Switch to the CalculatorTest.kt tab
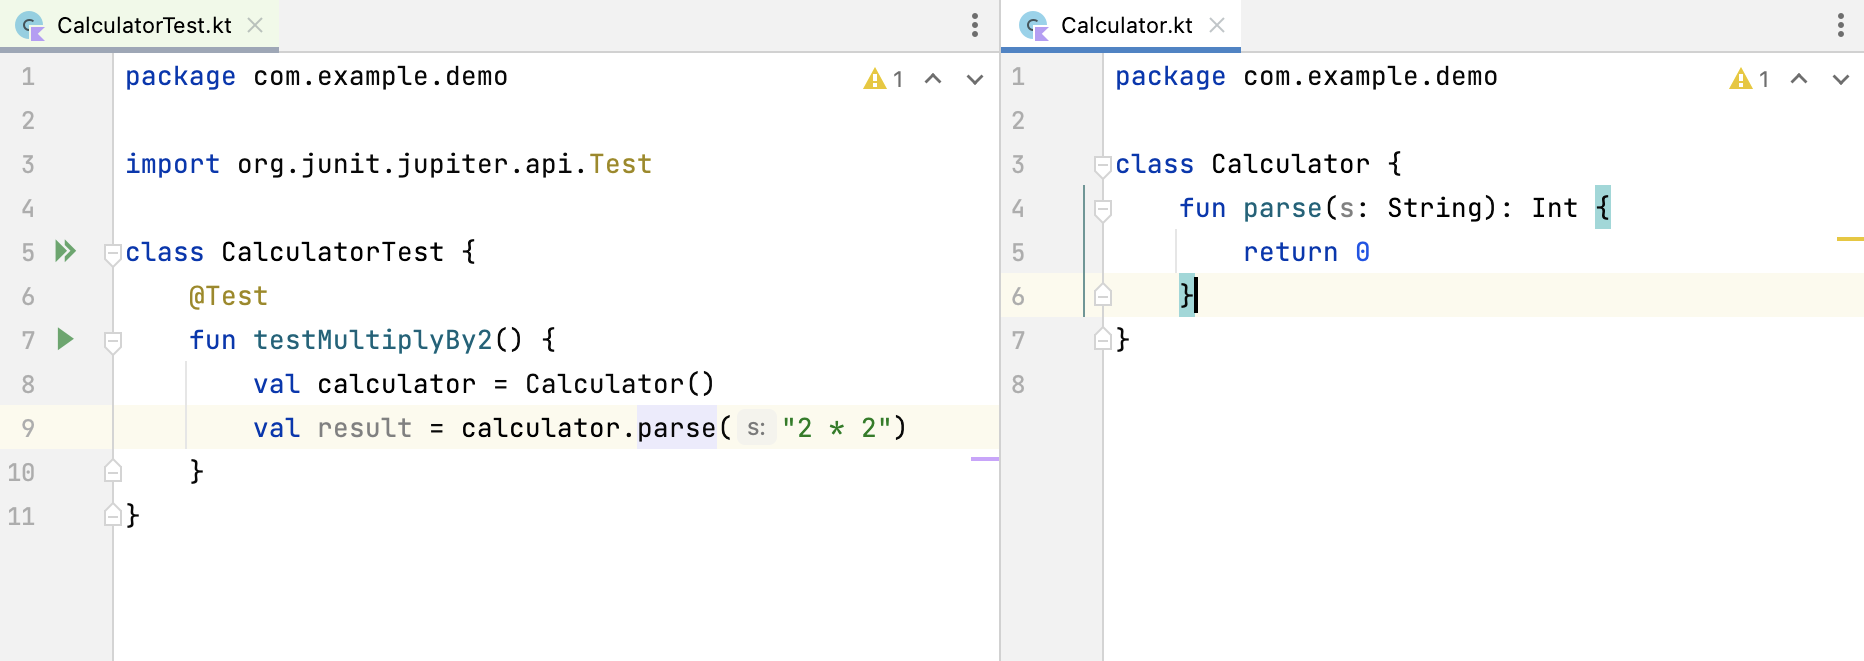Image resolution: width=1864 pixels, height=661 pixels. (143, 25)
